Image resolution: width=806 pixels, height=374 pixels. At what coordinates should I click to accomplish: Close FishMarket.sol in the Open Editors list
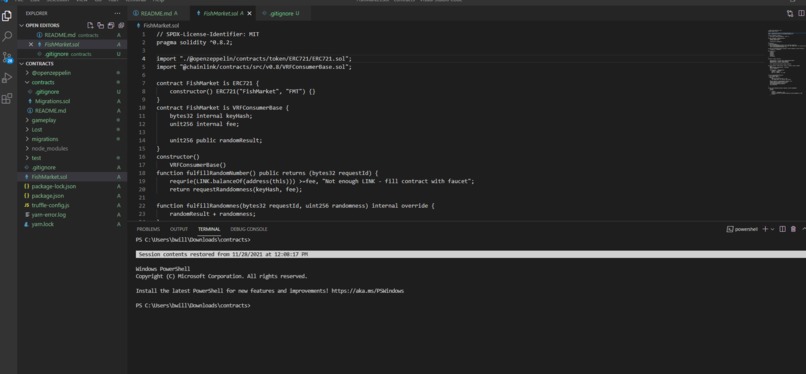pyautogui.click(x=31, y=45)
